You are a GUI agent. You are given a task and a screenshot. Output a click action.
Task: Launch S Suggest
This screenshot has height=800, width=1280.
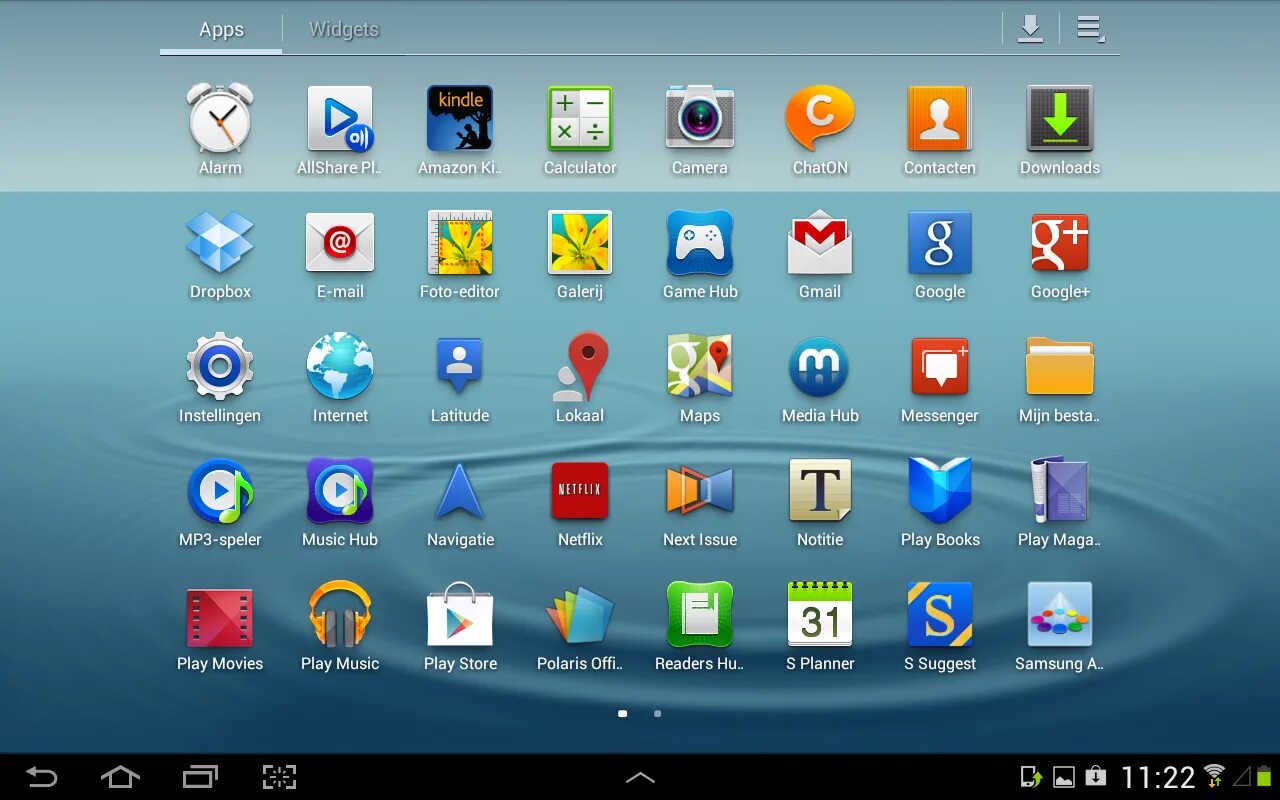pyautogui.click(x=940, y=615)
